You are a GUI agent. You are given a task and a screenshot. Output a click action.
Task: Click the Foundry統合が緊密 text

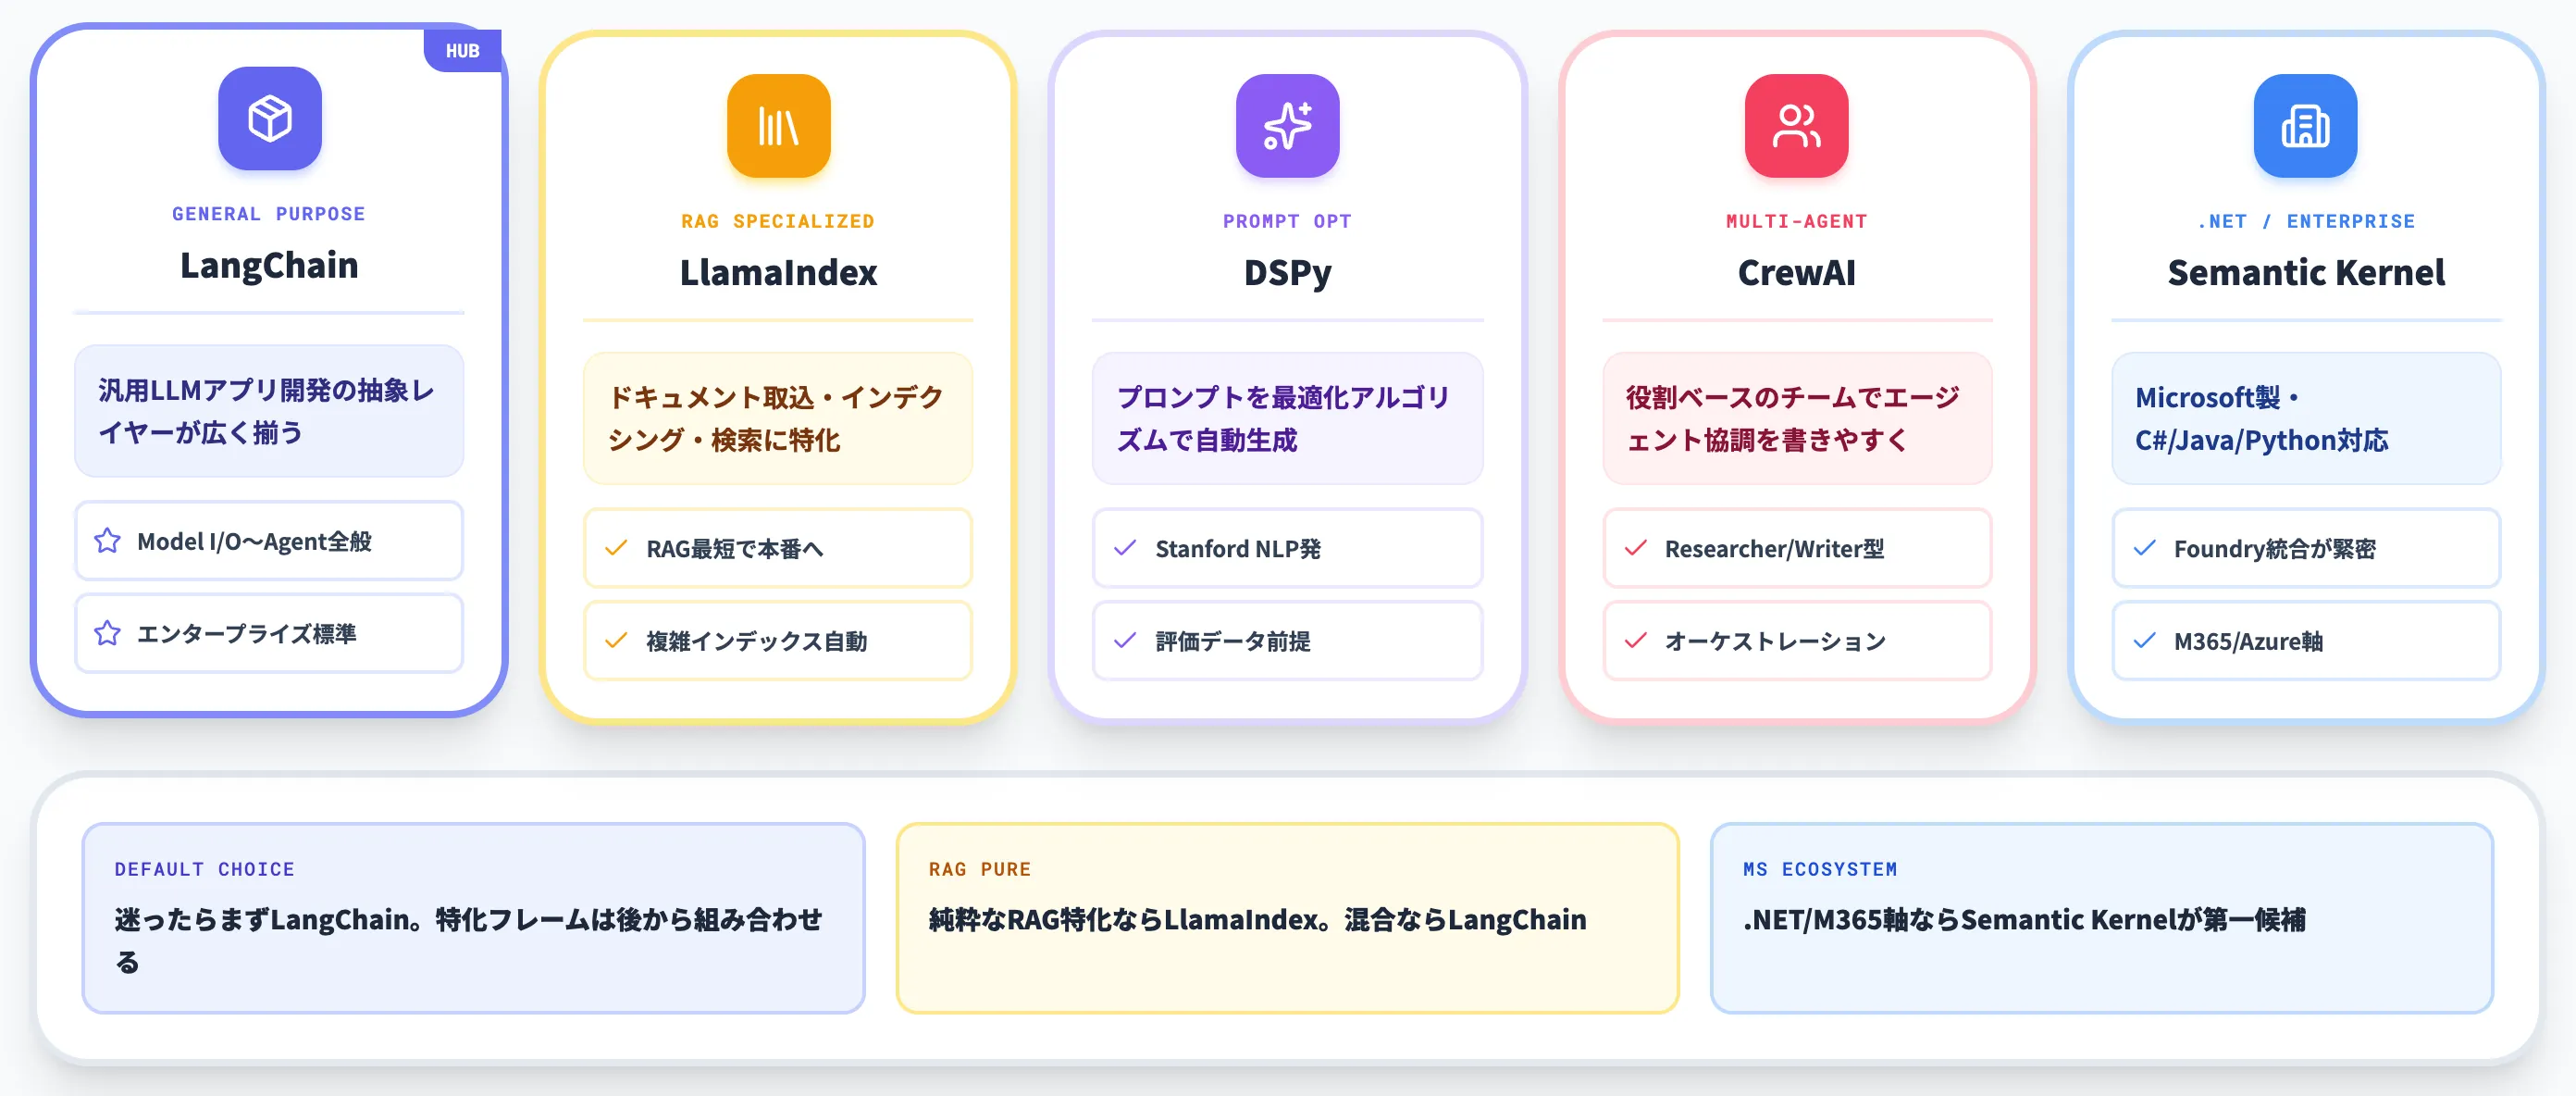[2274, 548]
